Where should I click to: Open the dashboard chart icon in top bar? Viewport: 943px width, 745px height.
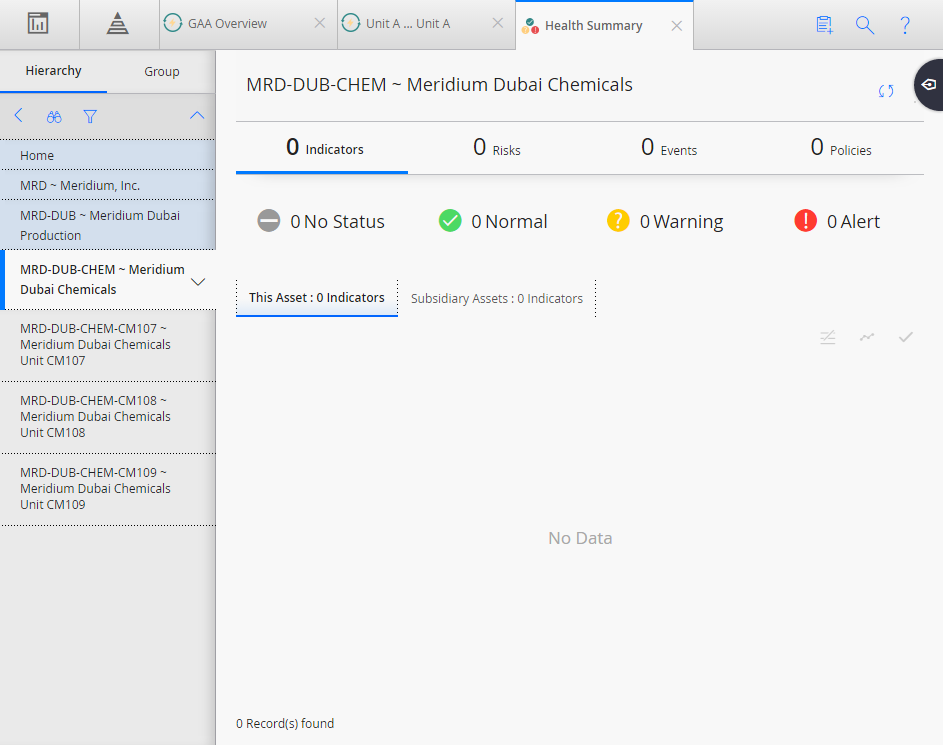38,24
